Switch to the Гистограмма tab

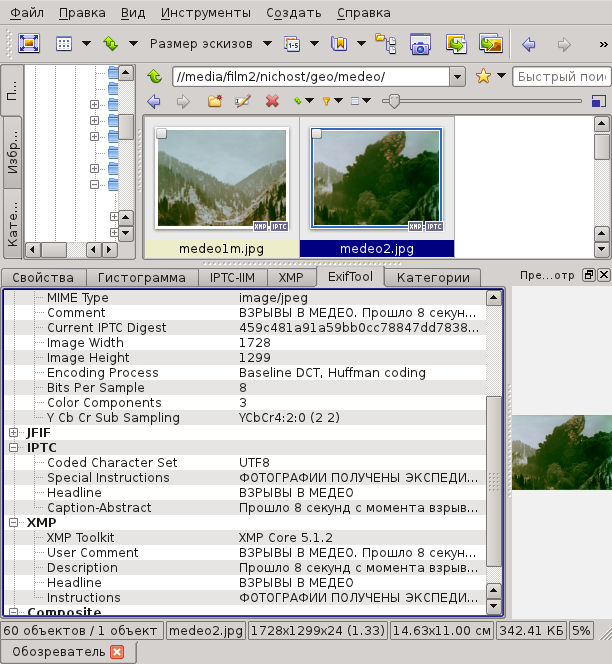142,278
